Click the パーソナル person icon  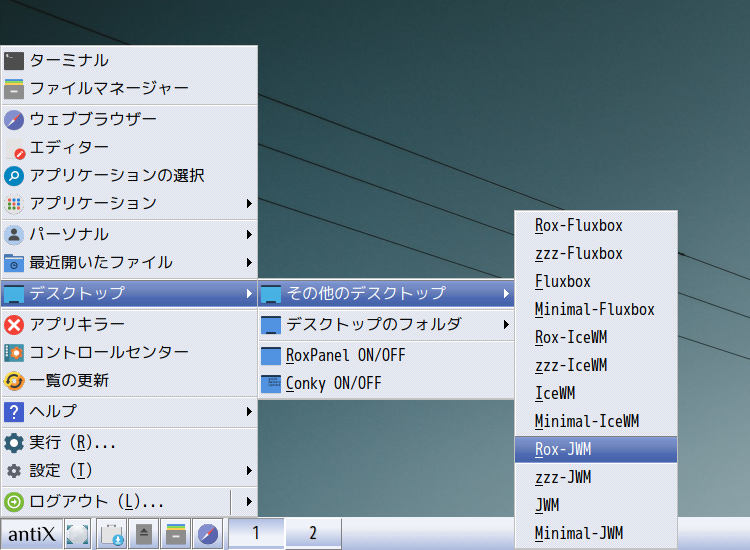[x=14, y=235]
